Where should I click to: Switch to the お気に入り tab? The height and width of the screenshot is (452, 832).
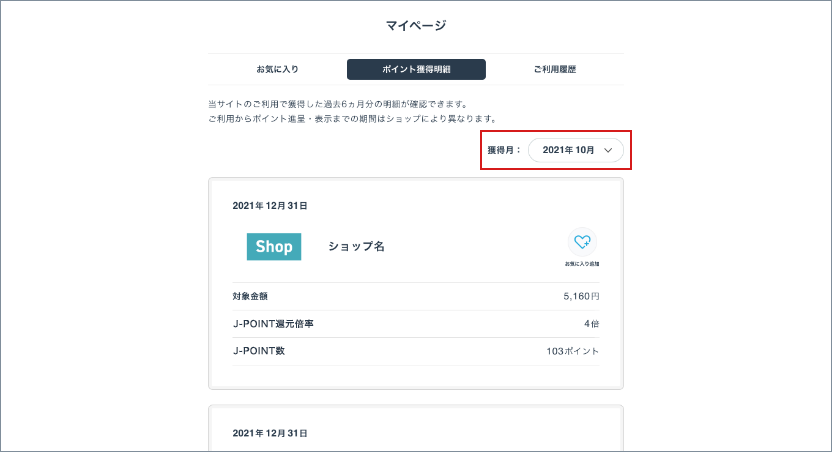point(277,69)
